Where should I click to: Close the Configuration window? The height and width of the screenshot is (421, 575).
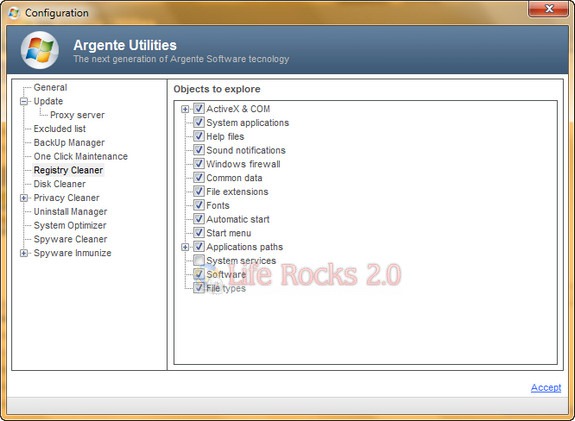(549, 9)
